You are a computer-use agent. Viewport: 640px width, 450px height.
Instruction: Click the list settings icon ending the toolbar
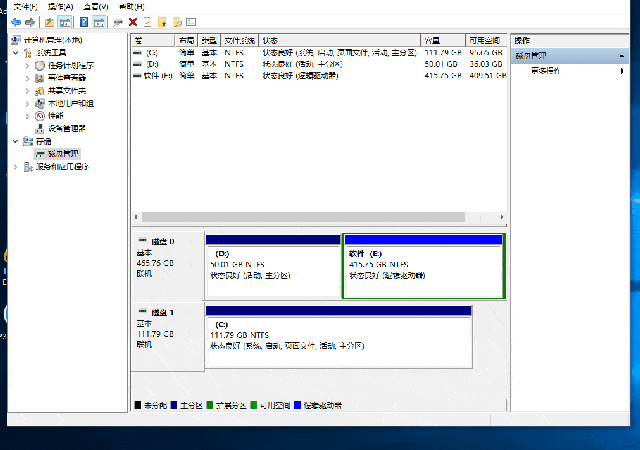point(191,22)
